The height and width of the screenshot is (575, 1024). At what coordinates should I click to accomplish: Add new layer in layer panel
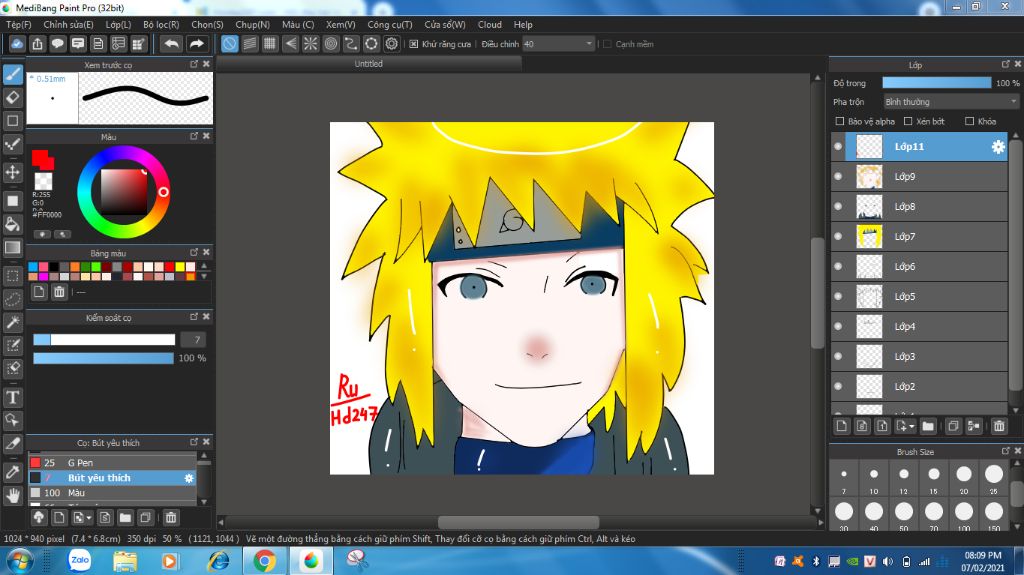(842, 426)
